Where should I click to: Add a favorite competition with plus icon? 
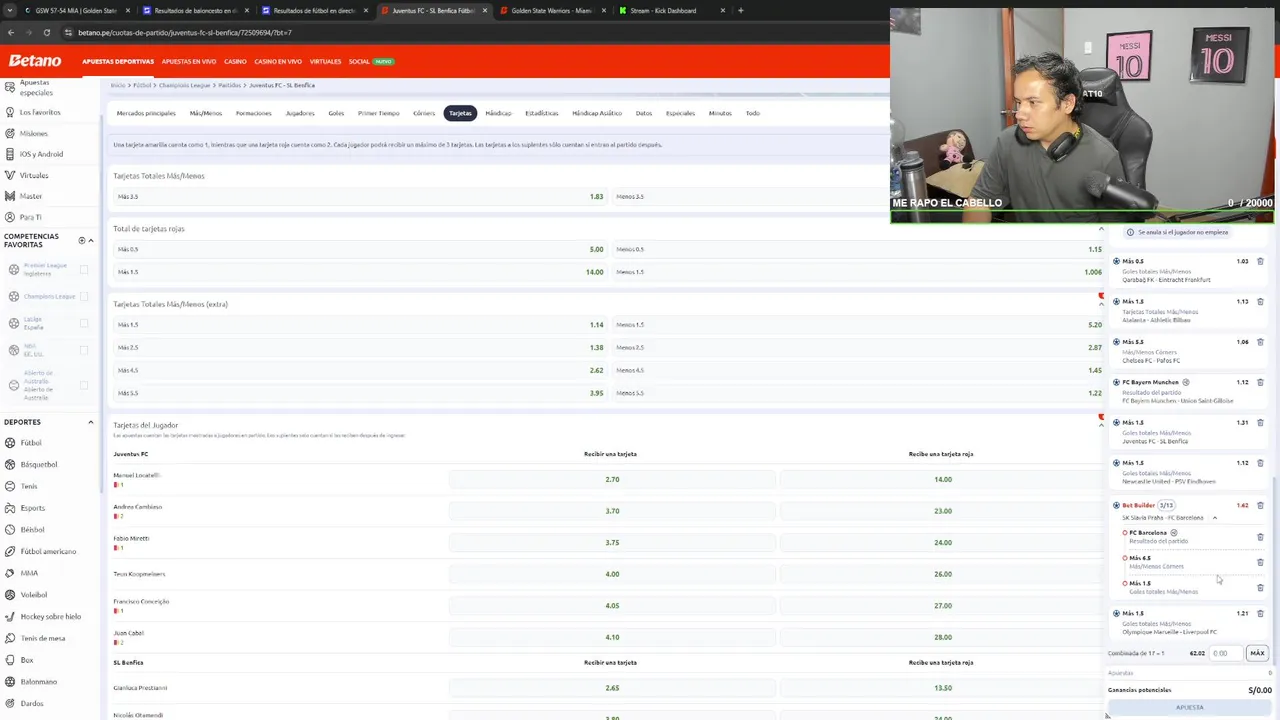pyautogui.click(x=82, y=240)
